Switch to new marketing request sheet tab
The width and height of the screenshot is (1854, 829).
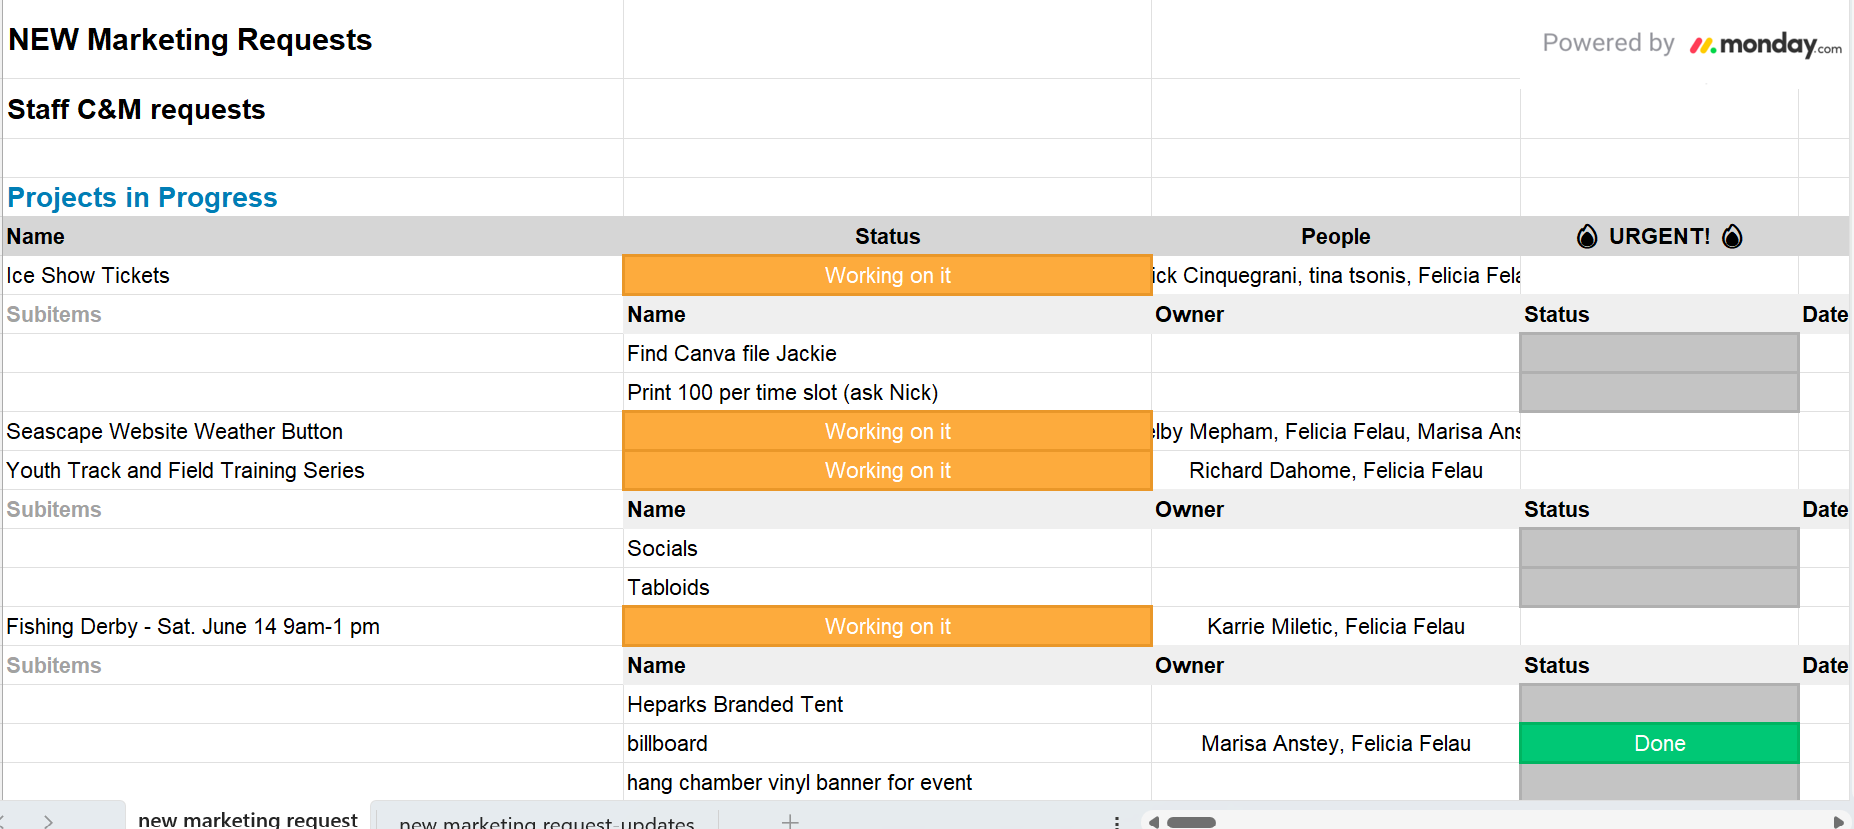(247, 819)
